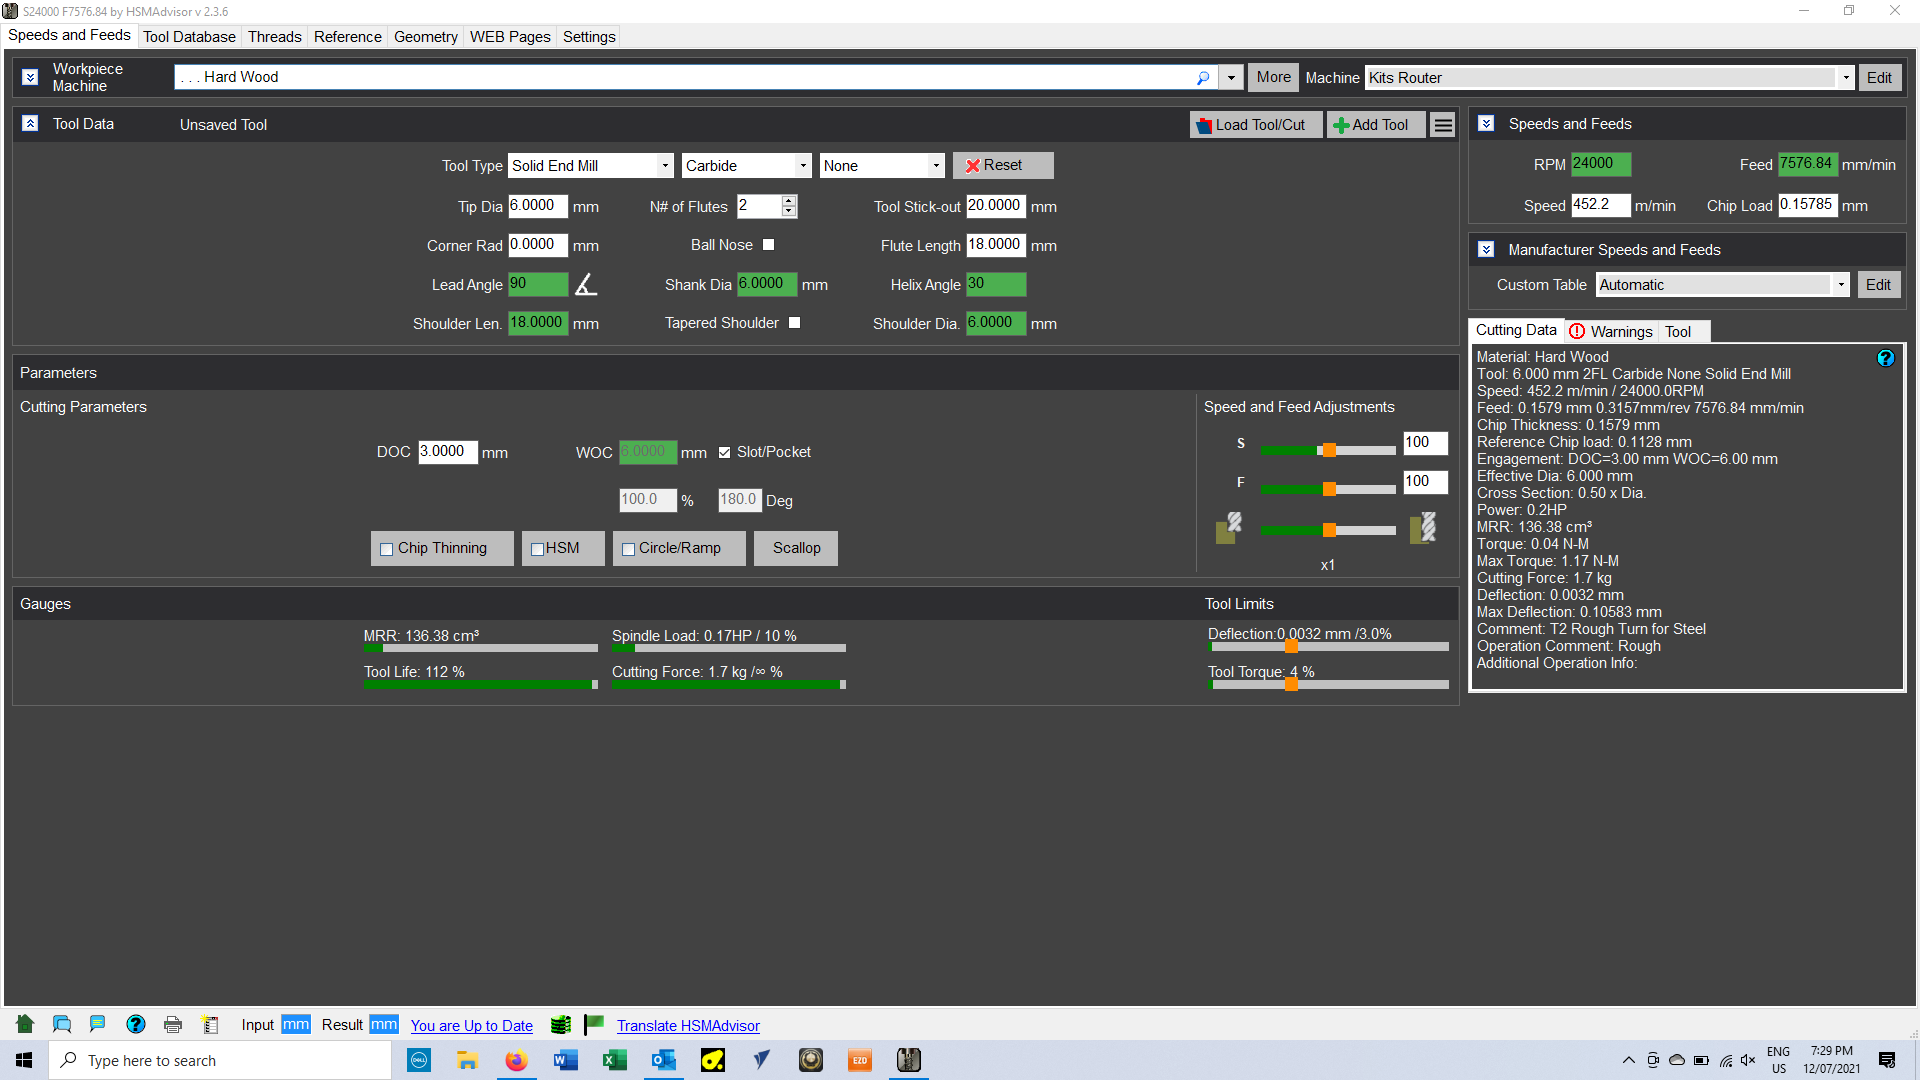Click the Translate HSMAdvisor link
Viewport: 1920px width, 1080px height.
[x=688, y=1026]
